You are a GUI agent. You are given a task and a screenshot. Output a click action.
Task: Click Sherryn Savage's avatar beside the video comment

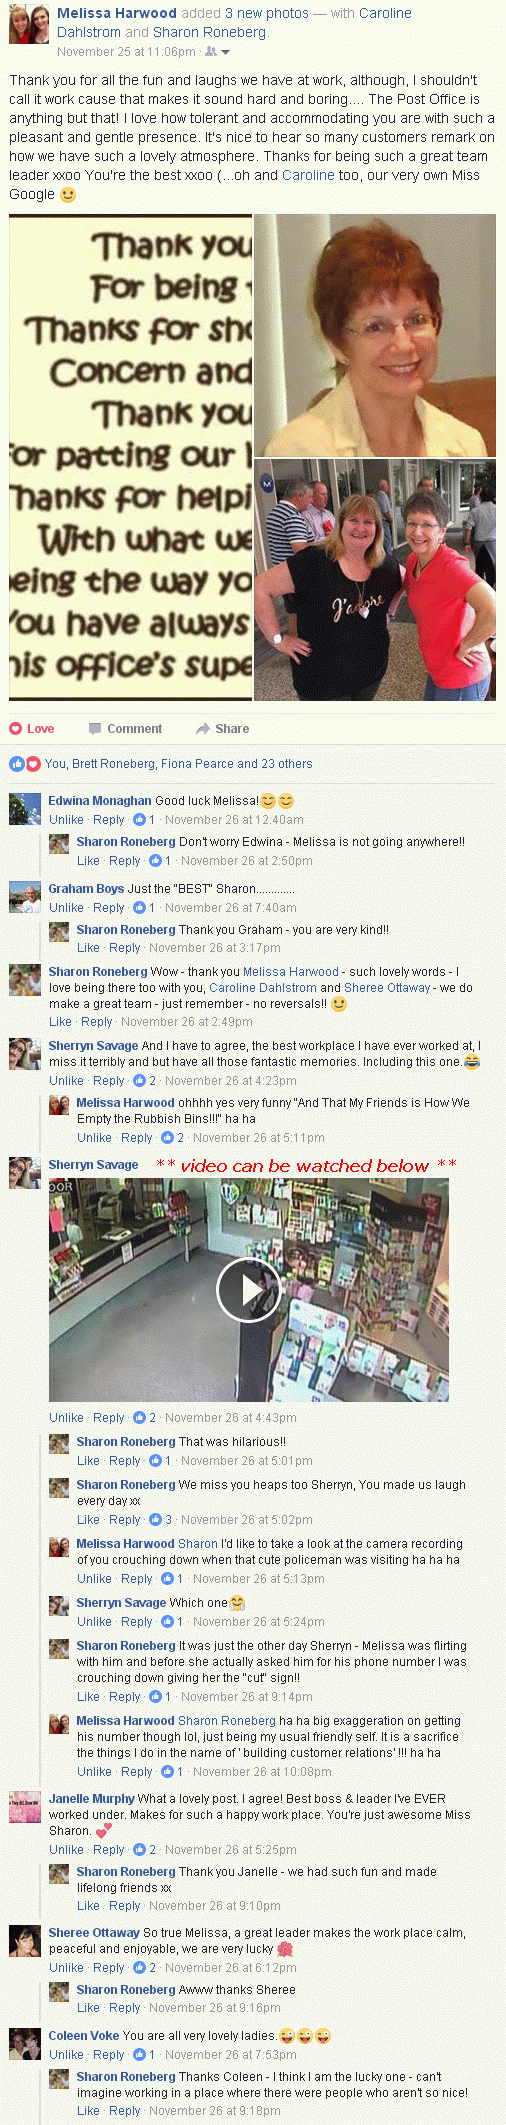(x=25, y=1173)
